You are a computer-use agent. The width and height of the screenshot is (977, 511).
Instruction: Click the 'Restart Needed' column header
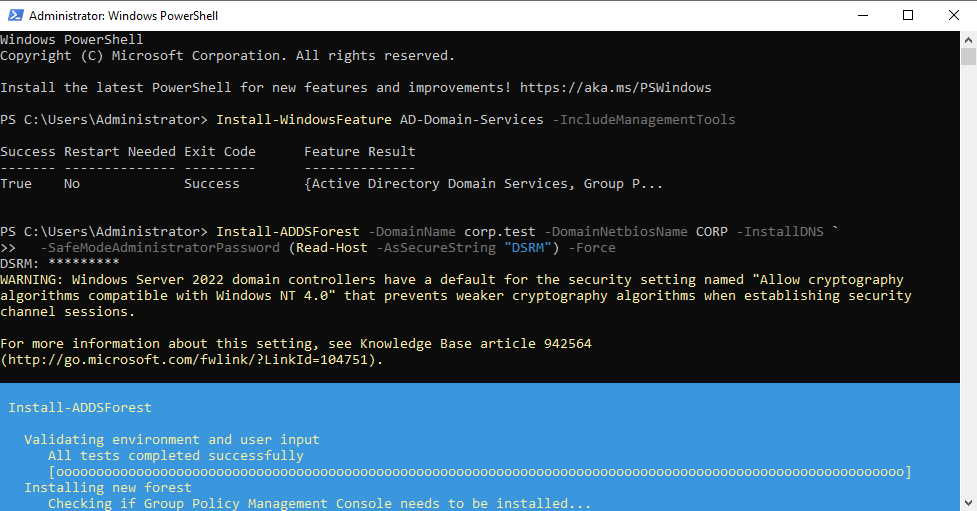pos(120,151)
